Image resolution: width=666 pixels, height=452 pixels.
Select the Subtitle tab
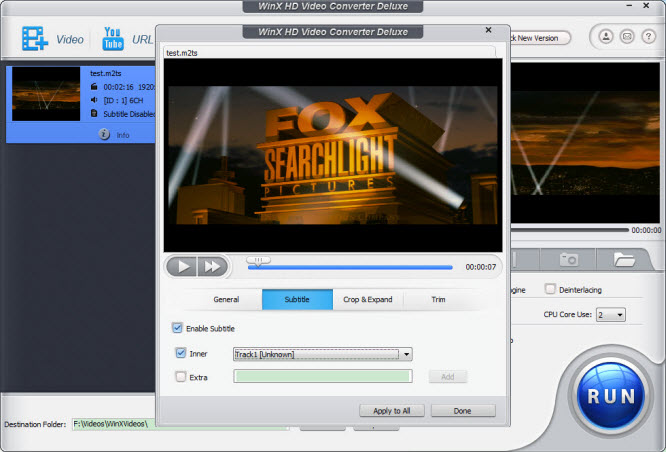[297, 299]
